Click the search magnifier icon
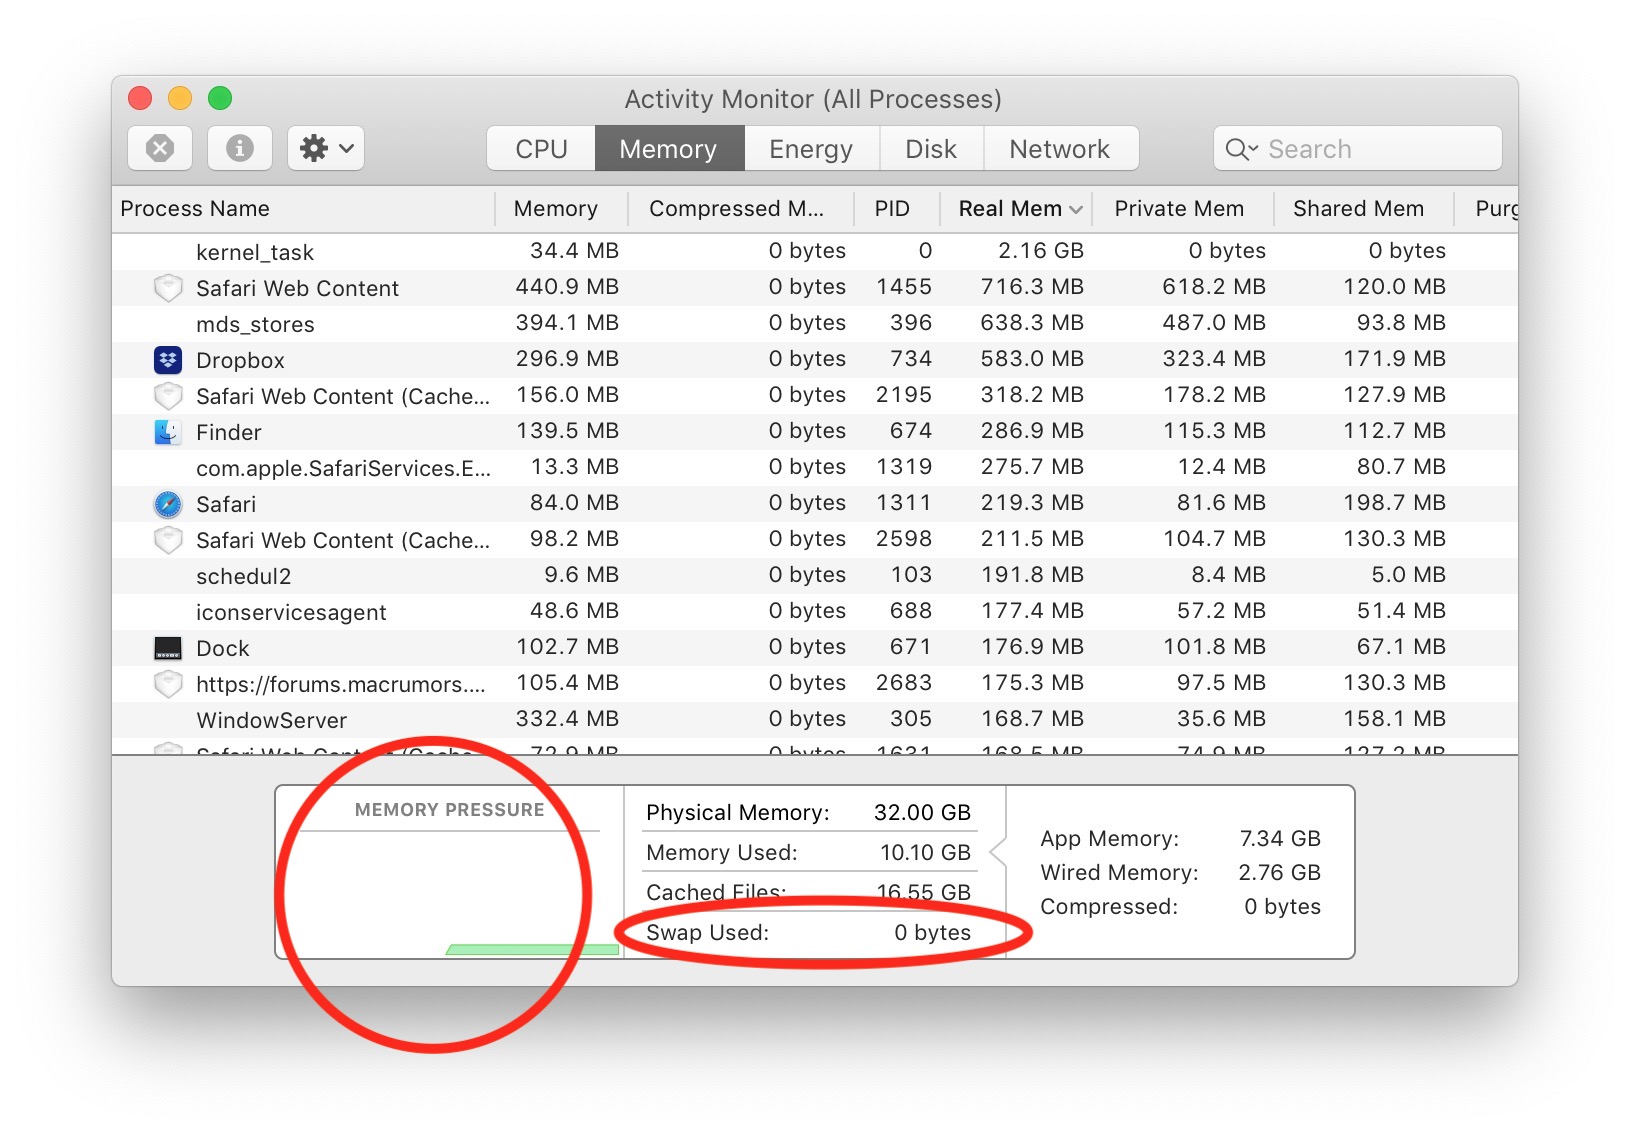 tap(1240, 149)
